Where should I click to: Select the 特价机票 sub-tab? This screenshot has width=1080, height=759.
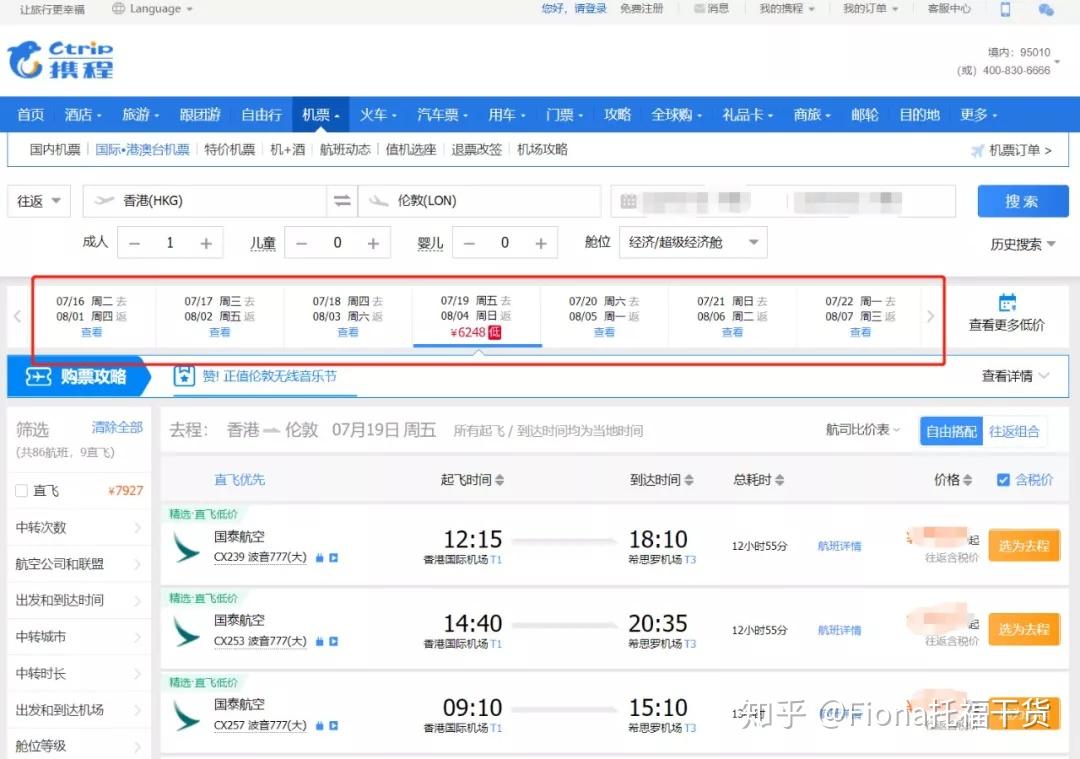tap(229, 149)
